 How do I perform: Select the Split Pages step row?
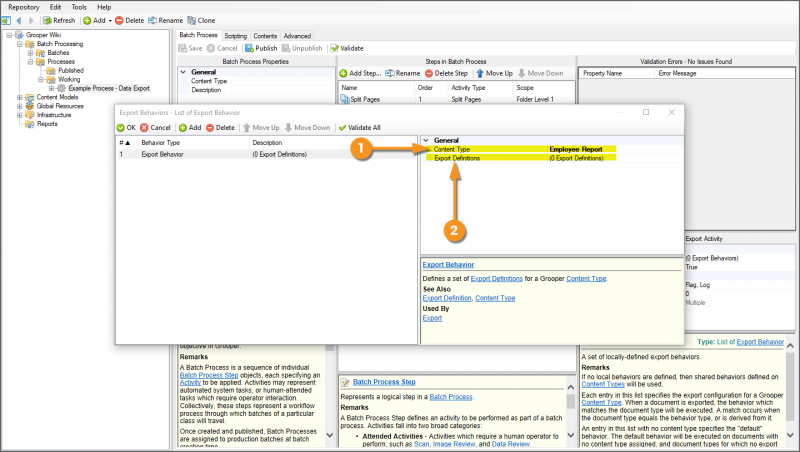coord(457,99)
